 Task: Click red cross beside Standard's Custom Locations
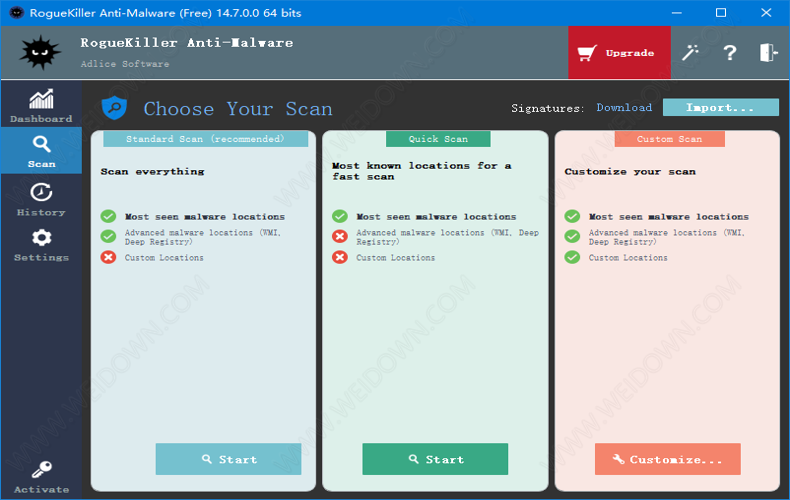(108, 258)
